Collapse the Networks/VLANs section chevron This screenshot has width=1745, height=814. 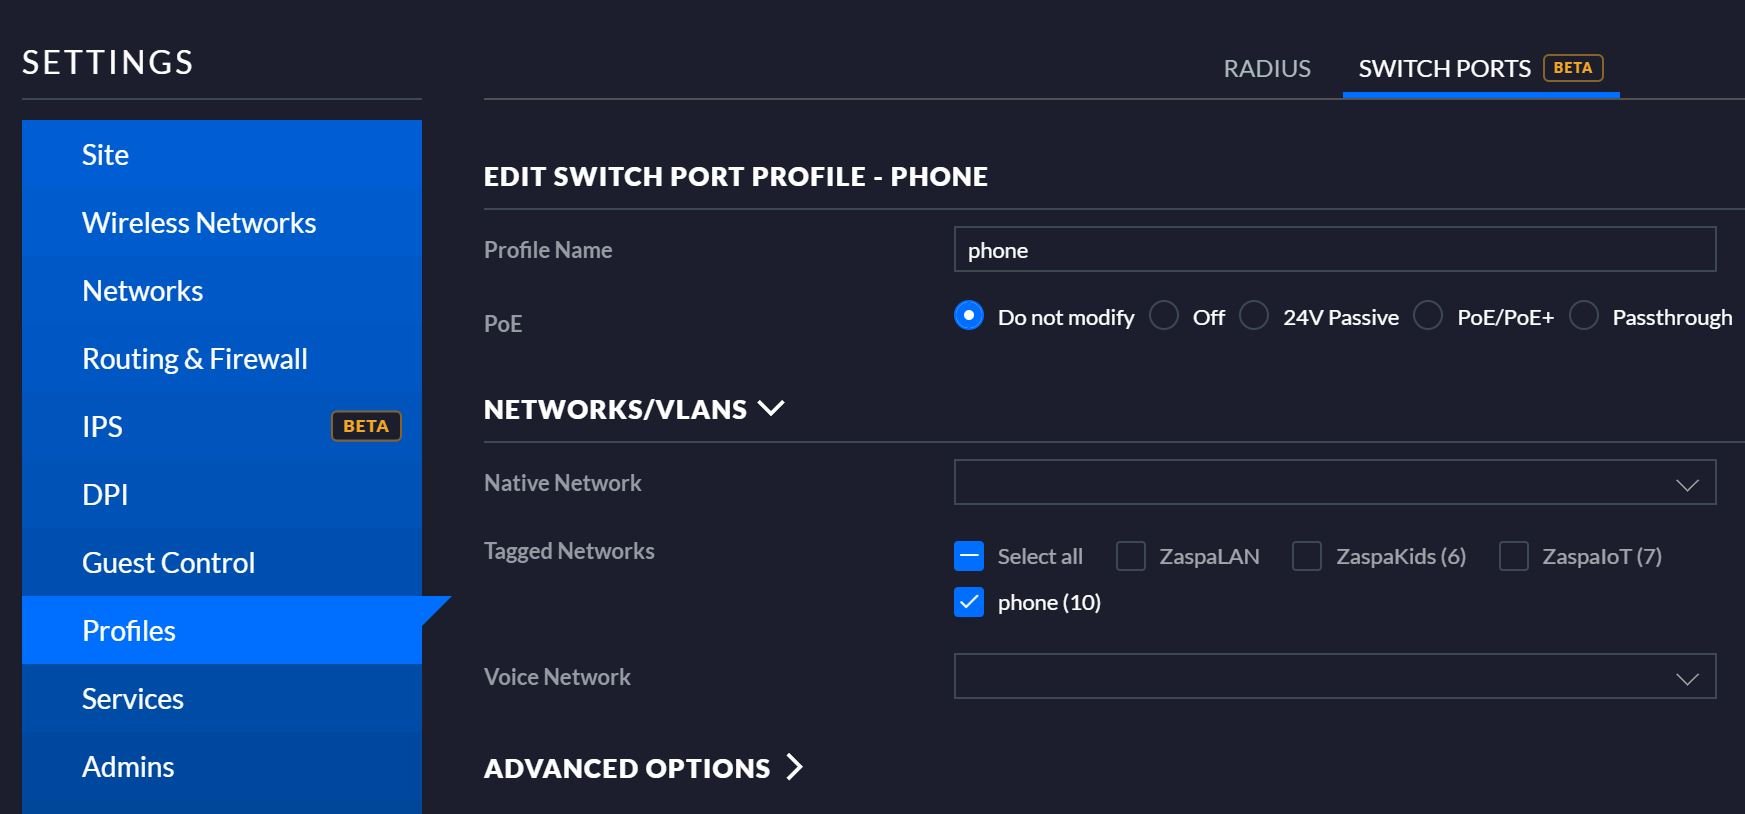coord(771,408)
